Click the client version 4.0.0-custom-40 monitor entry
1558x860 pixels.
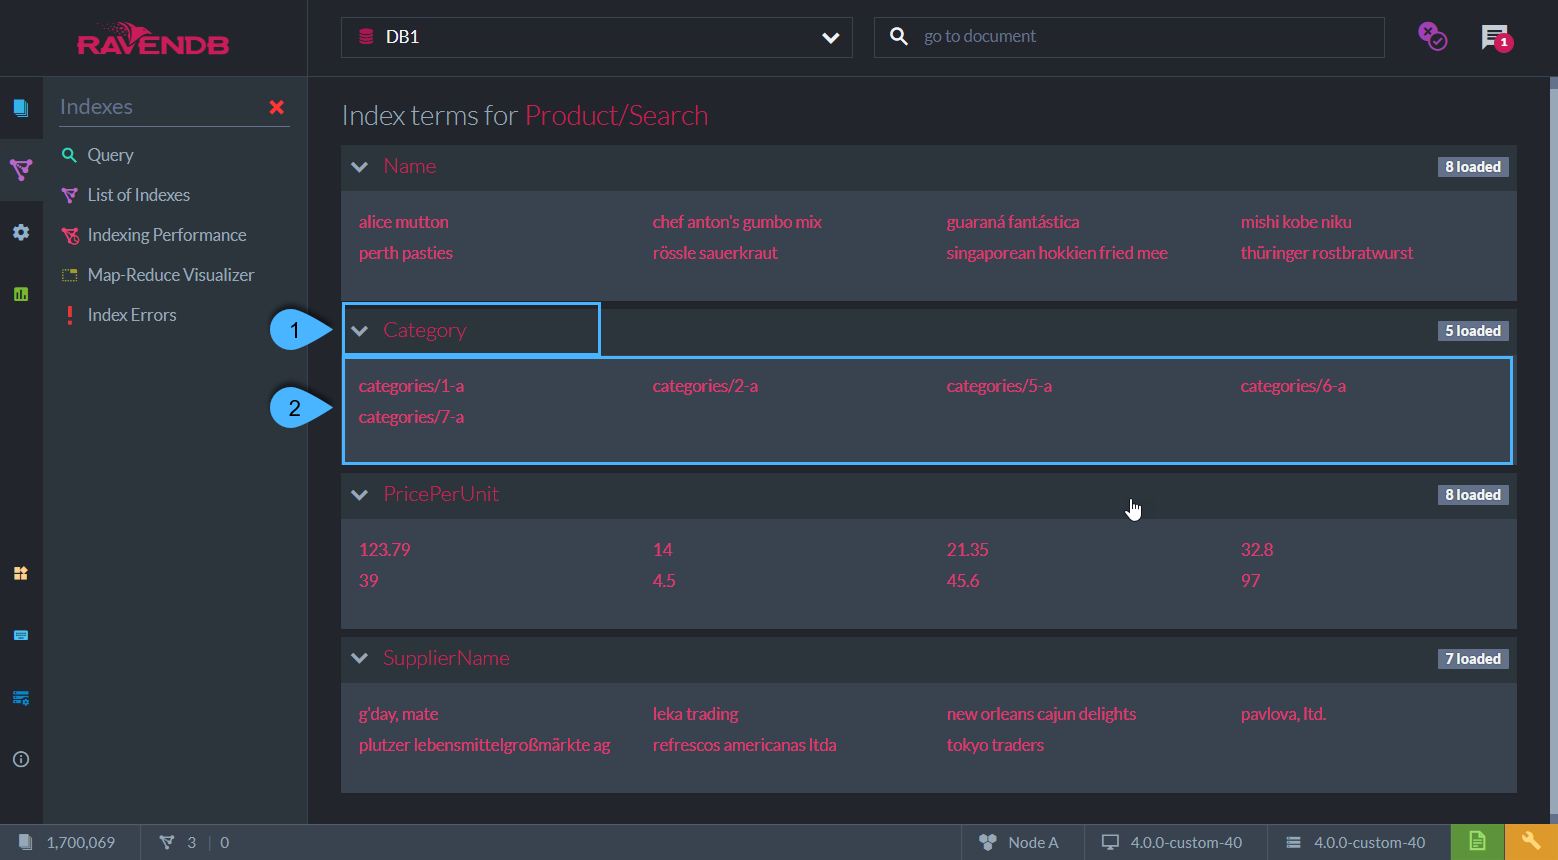click(1173, 843)
